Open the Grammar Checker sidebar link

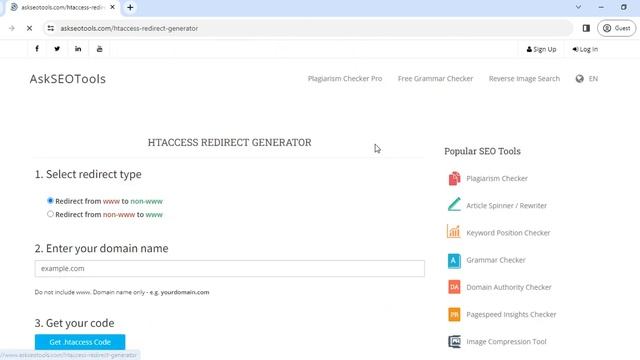click(x=496, y=260)
